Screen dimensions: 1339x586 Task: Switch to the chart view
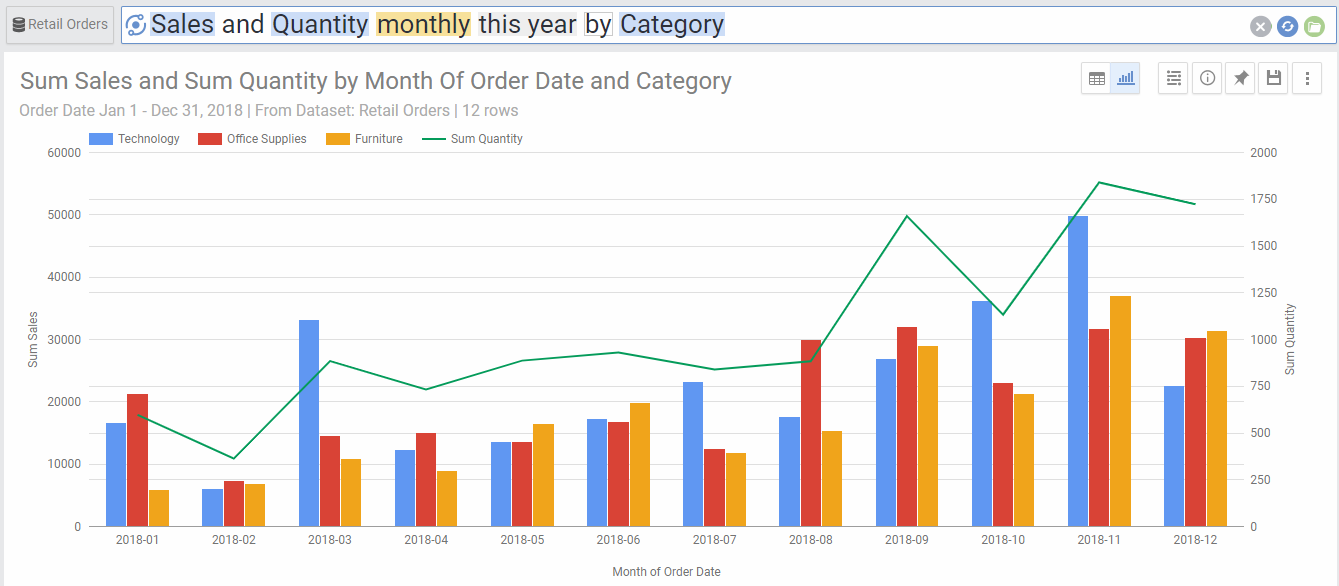(1126, 78)
